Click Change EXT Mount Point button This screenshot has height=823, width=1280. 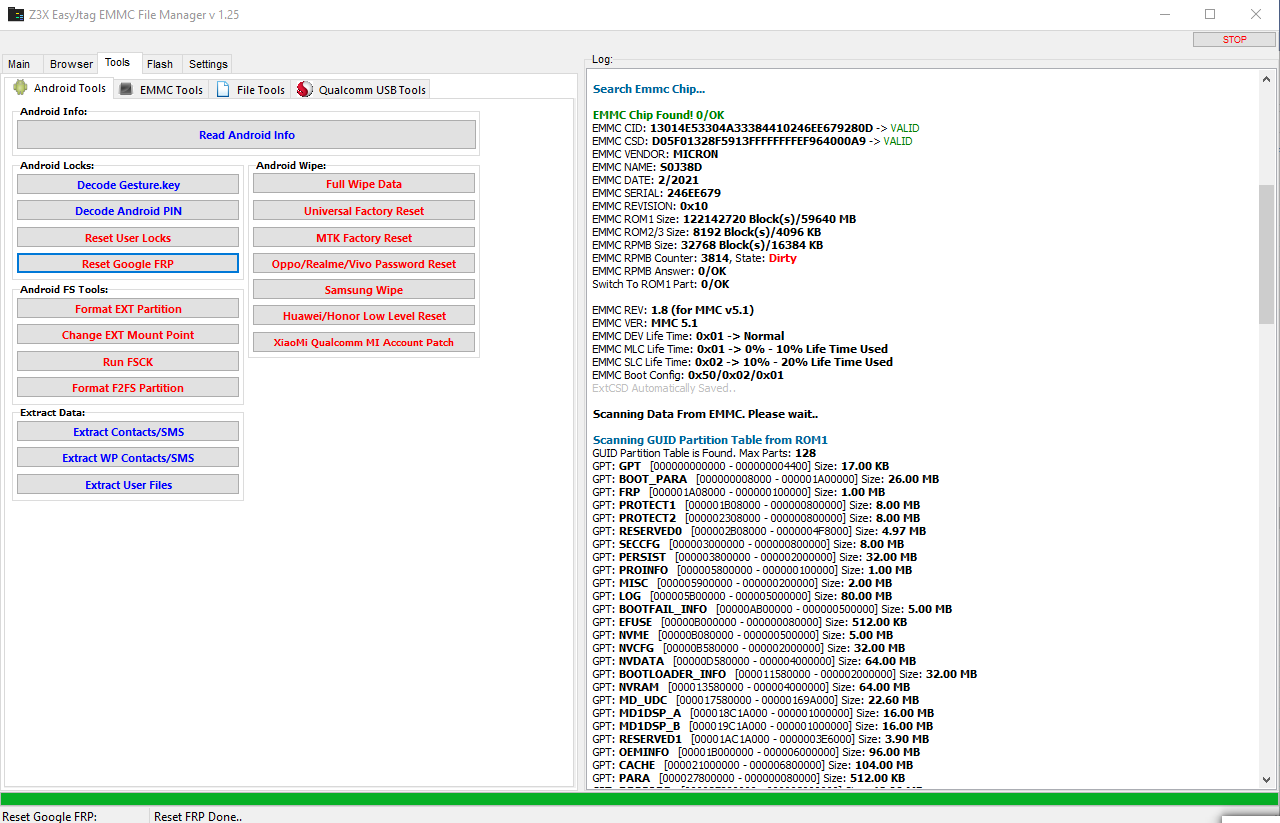(x=128, y=335)
